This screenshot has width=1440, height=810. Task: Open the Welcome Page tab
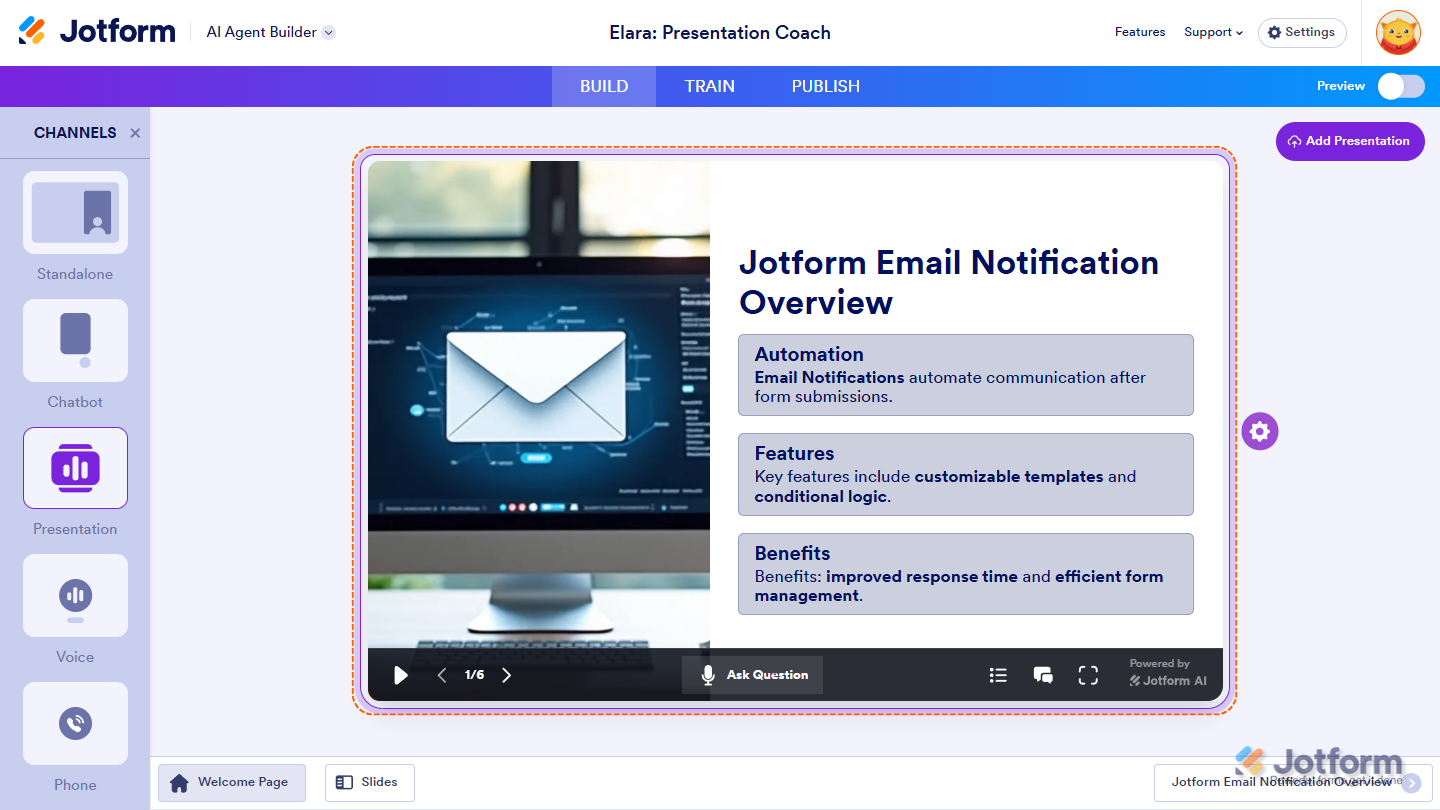point(232,783)
